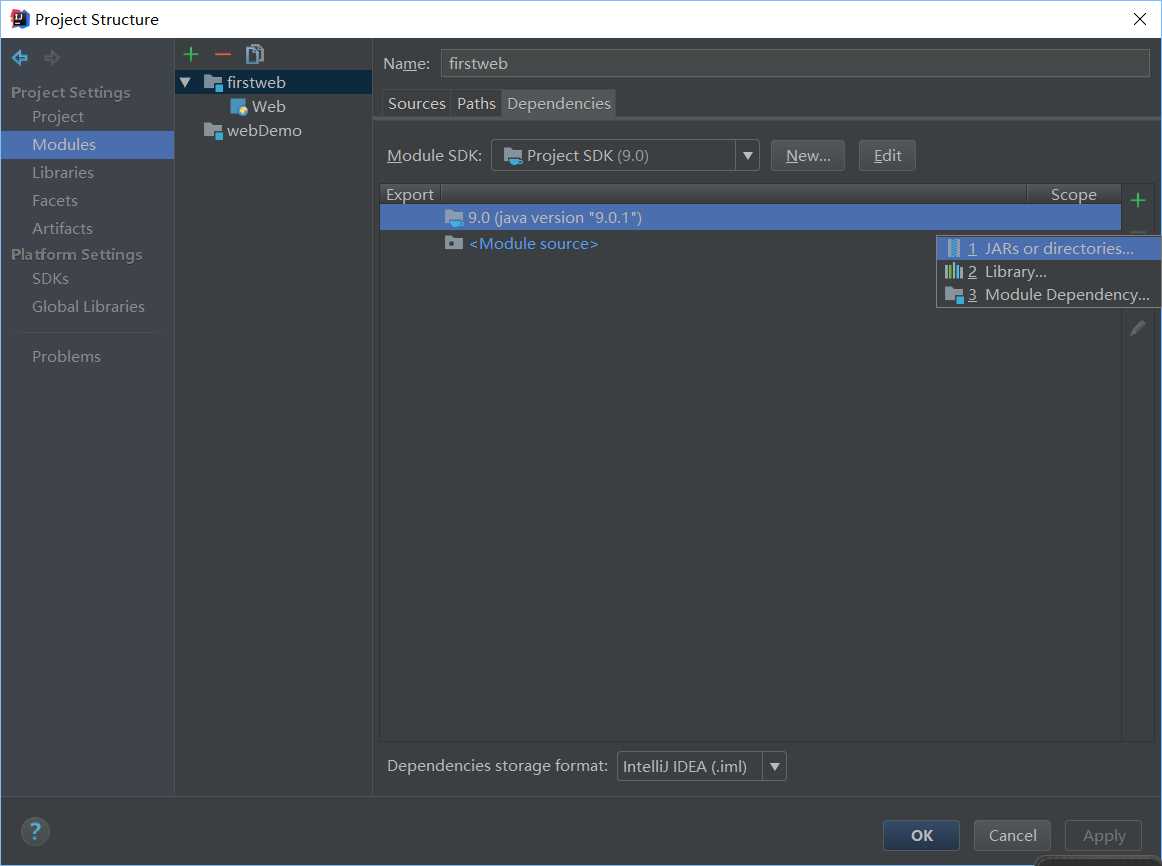Click the Edit SDK button
This screenshot has width=1162, height=866.
887,156
